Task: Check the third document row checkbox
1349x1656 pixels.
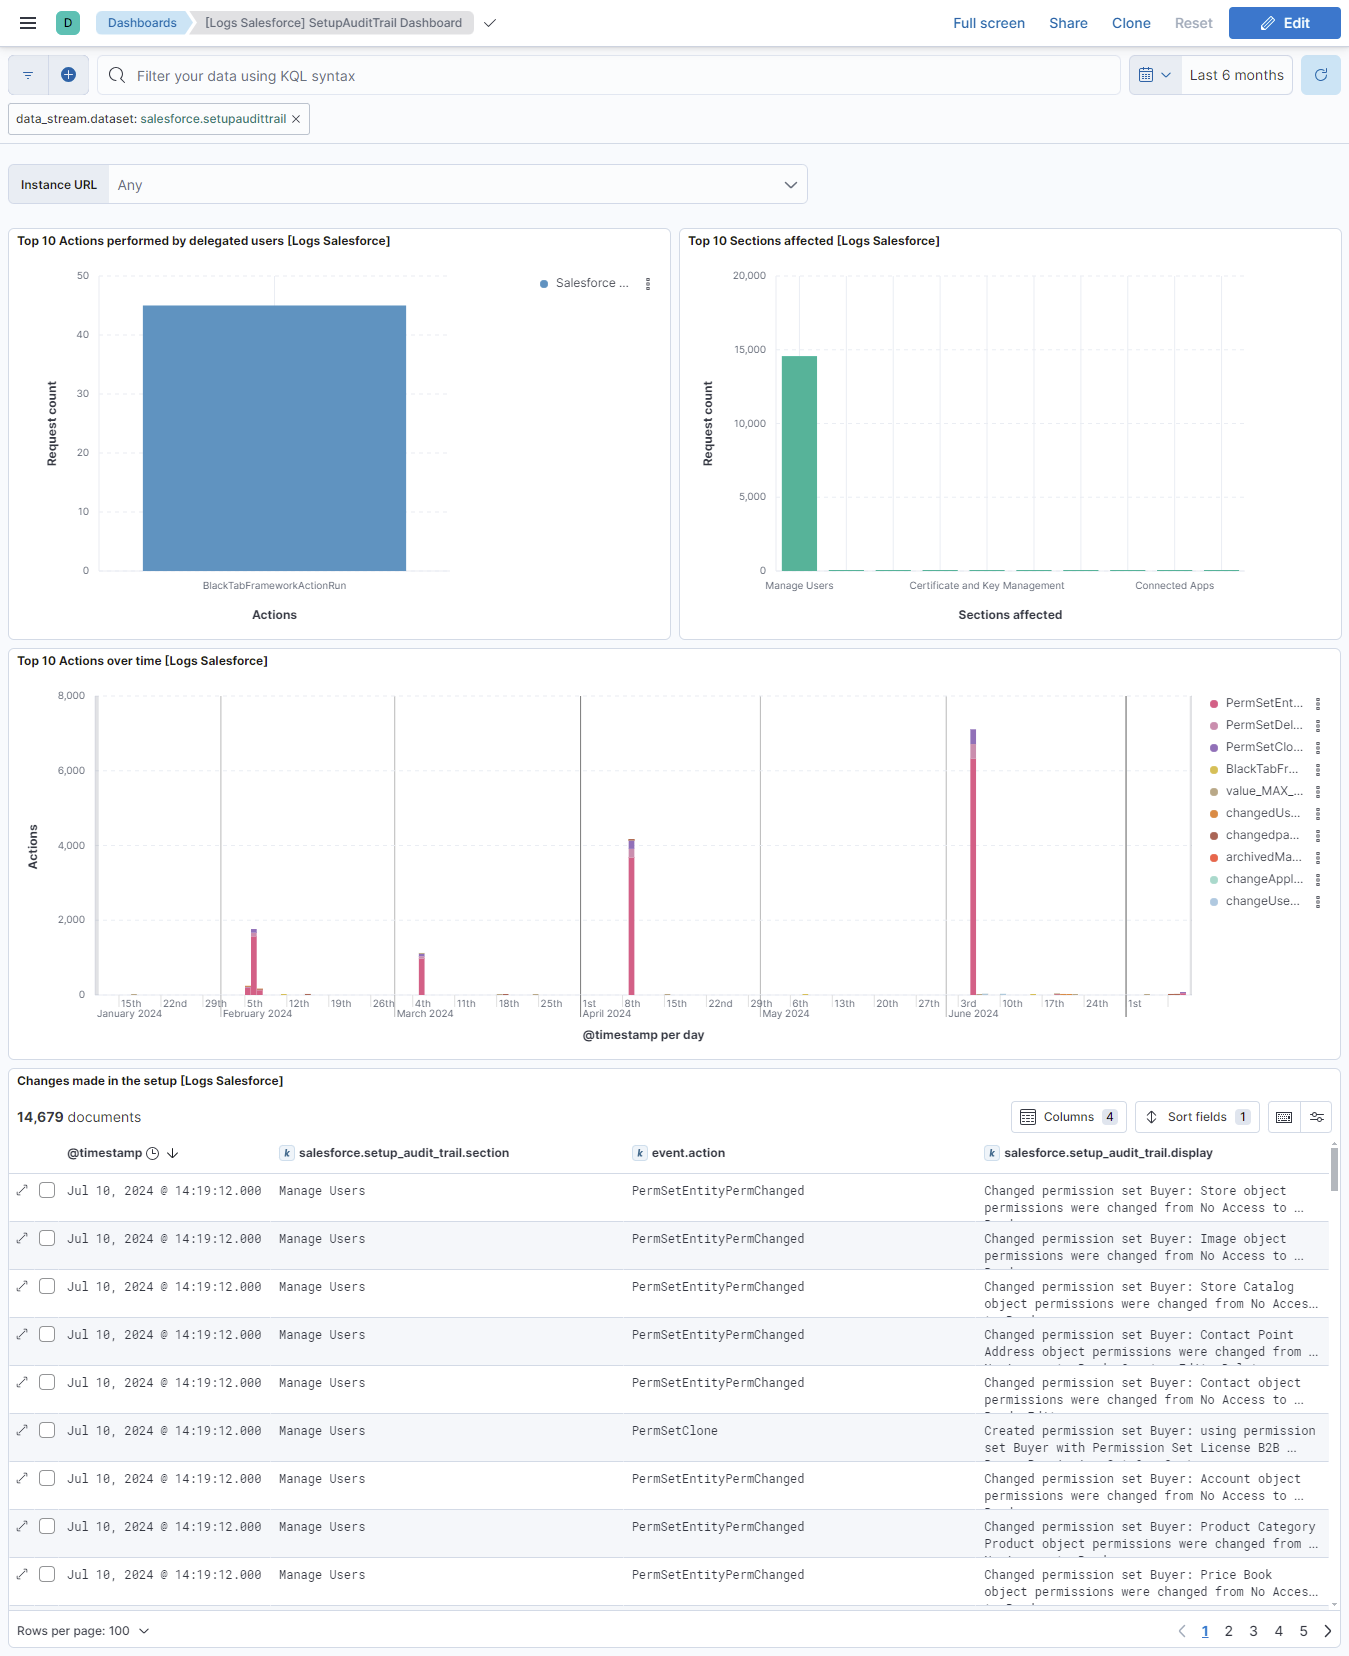Action: [x=47, y=1286]
